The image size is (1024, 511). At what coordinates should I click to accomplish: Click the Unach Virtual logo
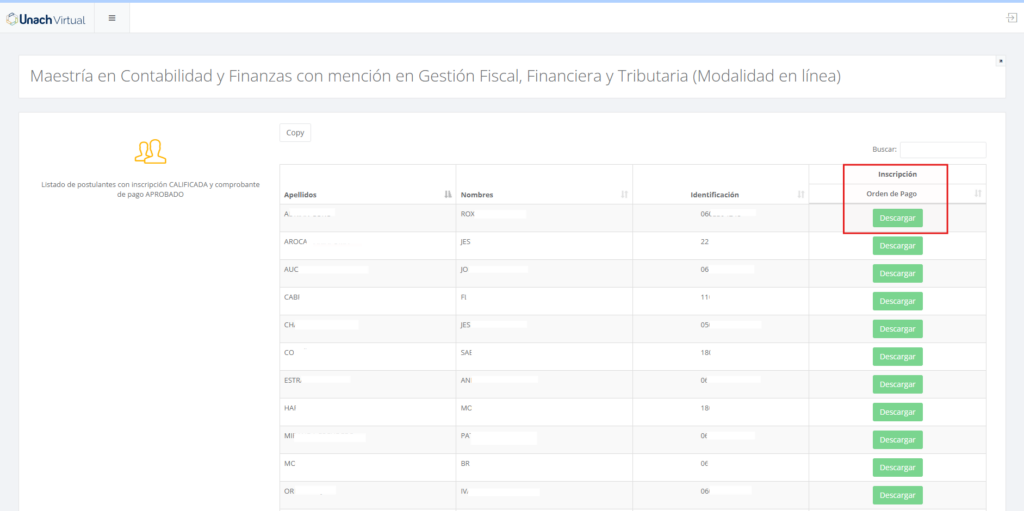pos(46,18)
